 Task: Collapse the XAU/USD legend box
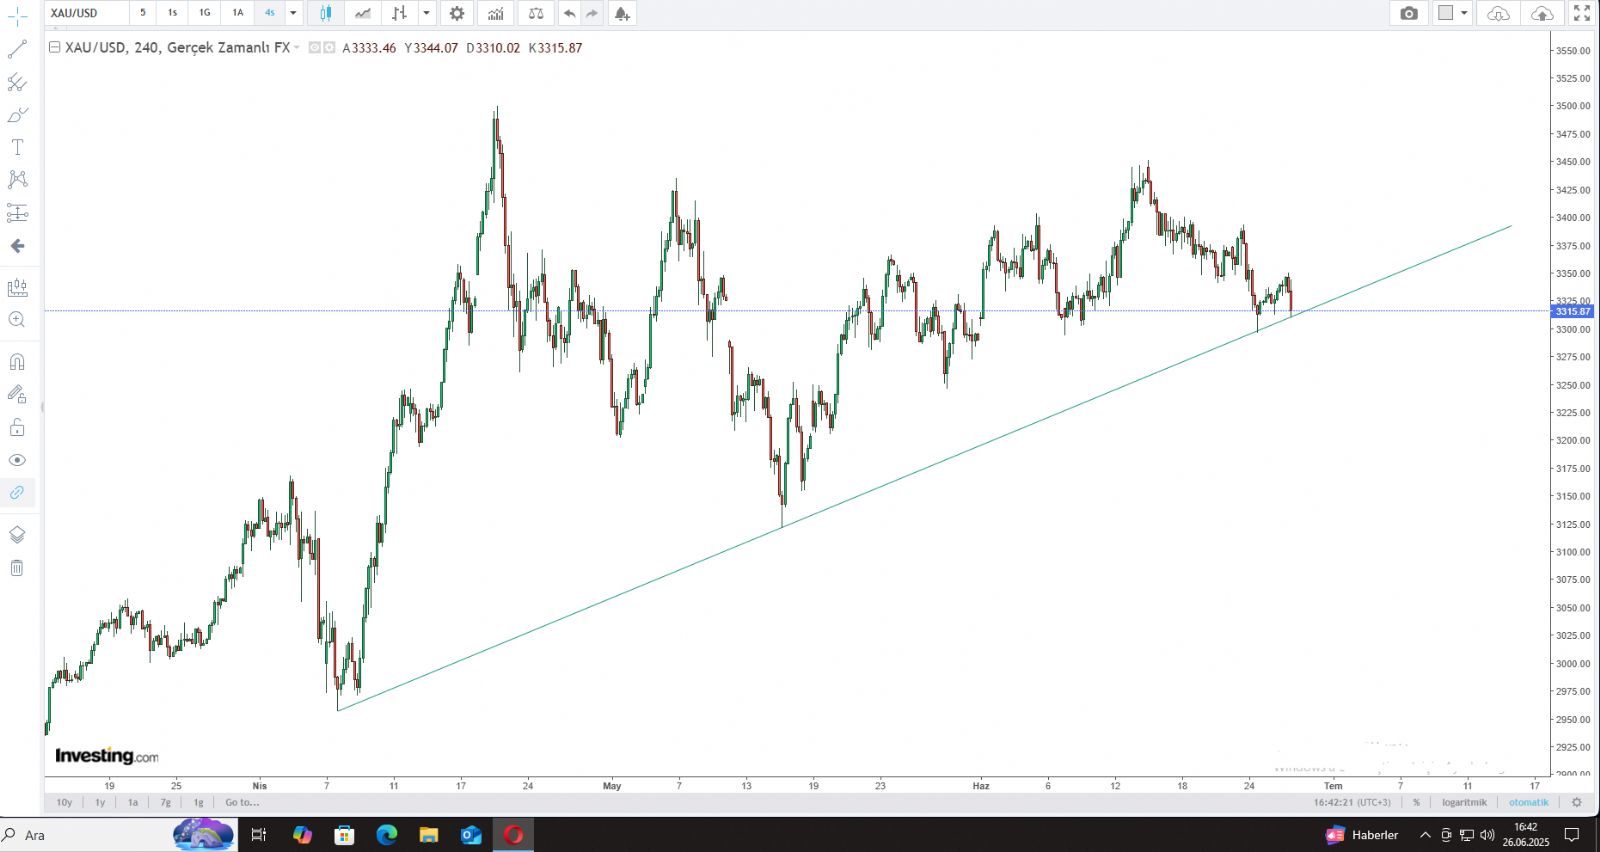point(54,47)
